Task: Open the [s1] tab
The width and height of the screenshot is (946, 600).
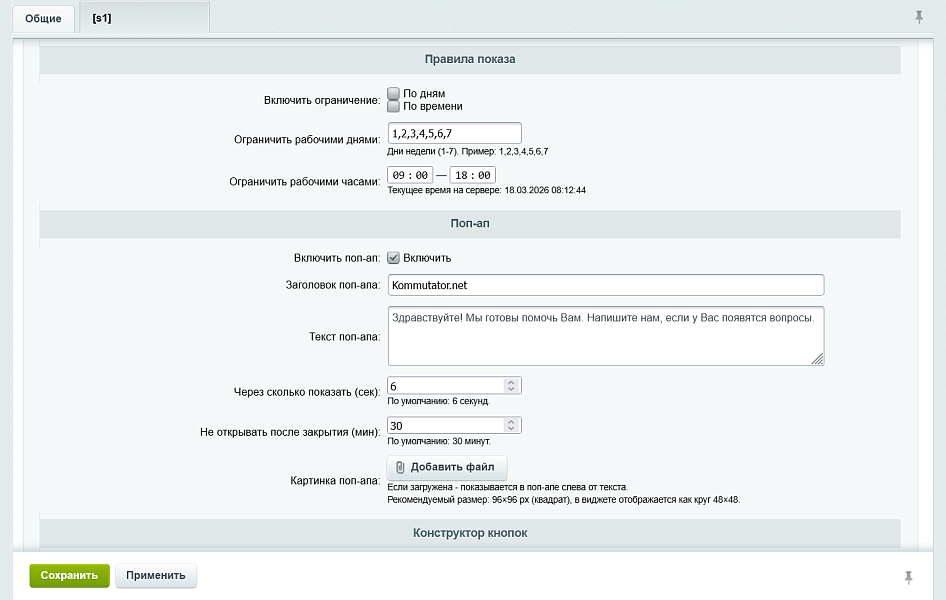Action: 101,19
